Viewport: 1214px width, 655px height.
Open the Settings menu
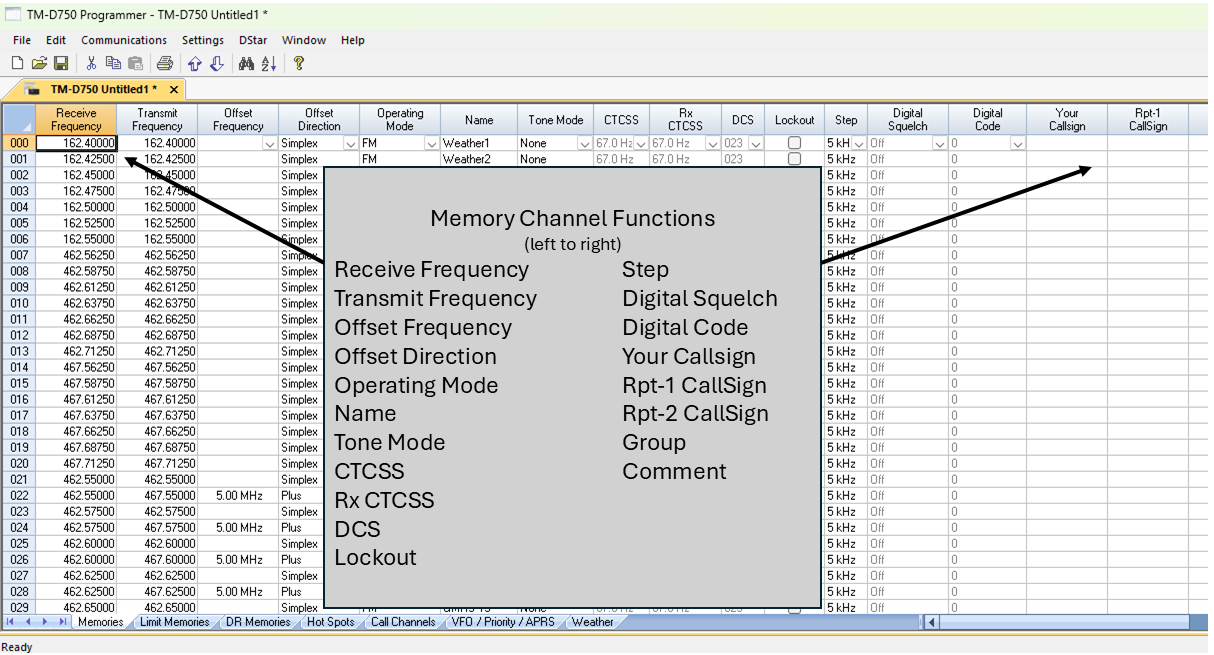tap(203, 40)
